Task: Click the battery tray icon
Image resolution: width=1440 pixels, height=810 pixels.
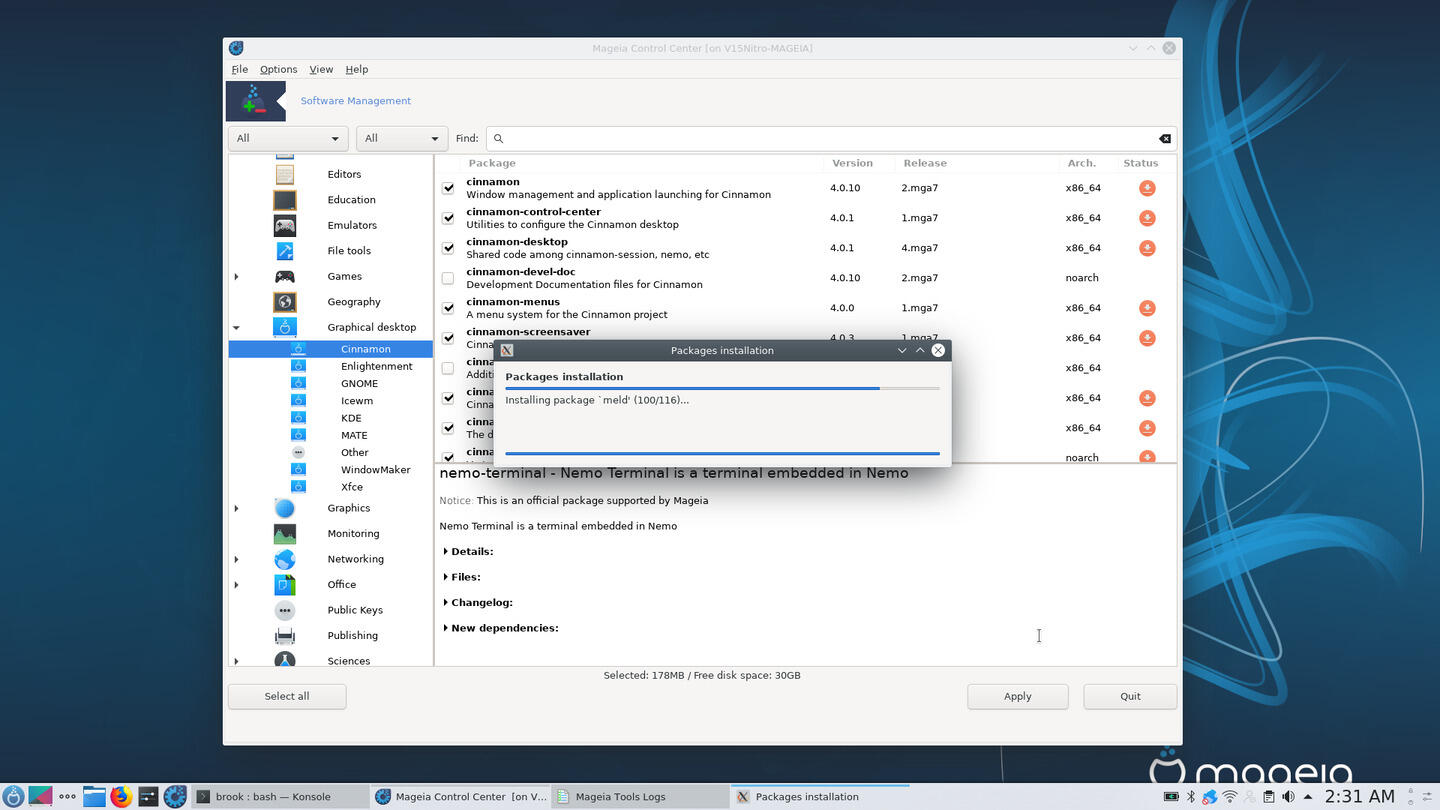Action: point(1171,797)
